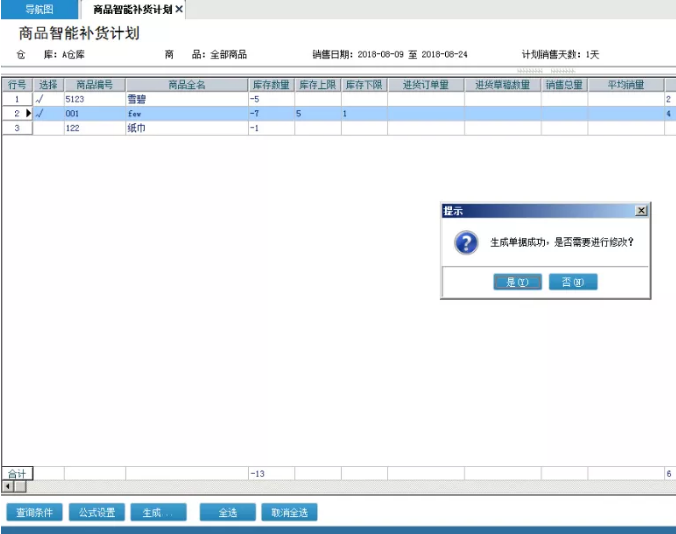Click the 销售总量 column header

point(564,85)
